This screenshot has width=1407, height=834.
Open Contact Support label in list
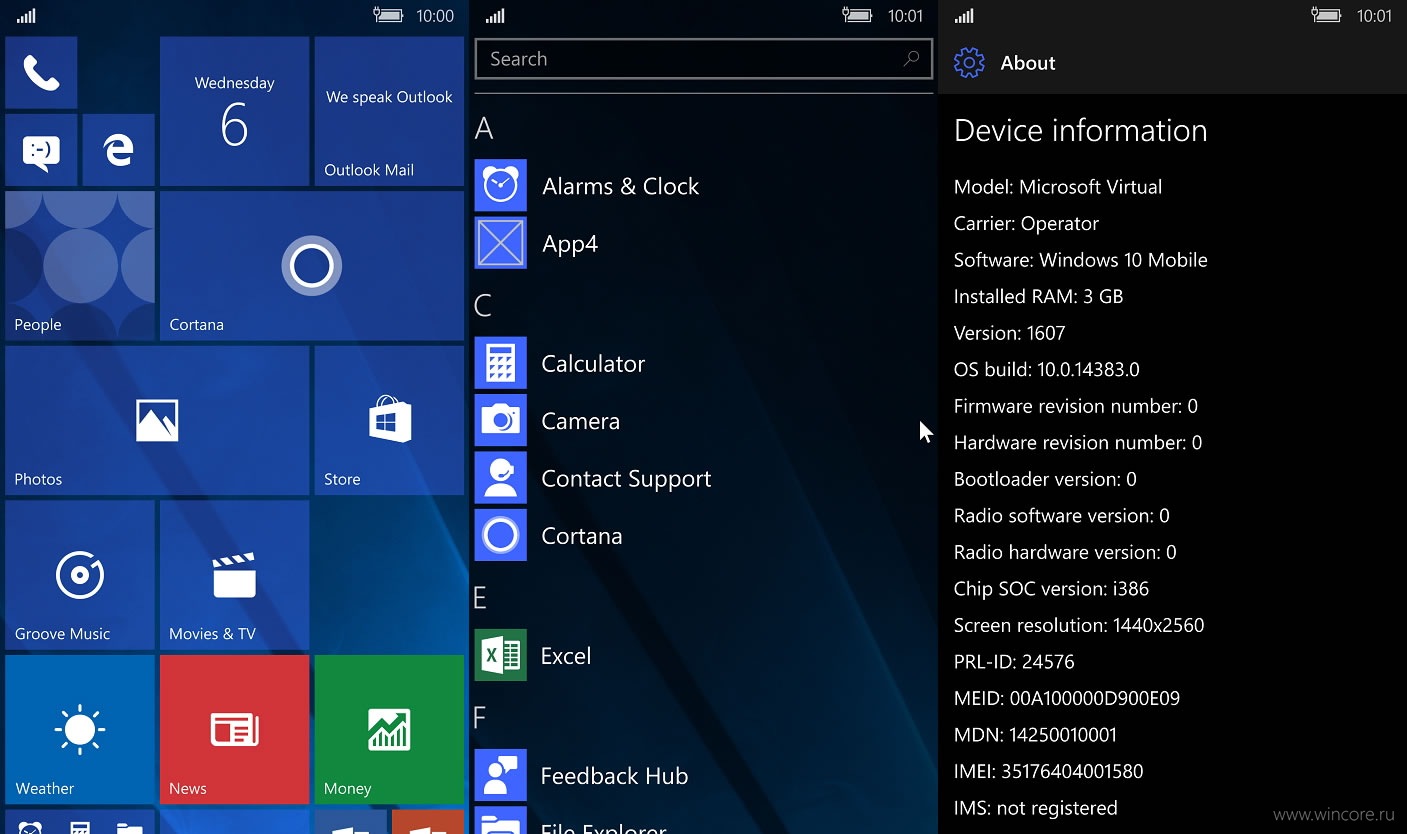coord(626,479)
